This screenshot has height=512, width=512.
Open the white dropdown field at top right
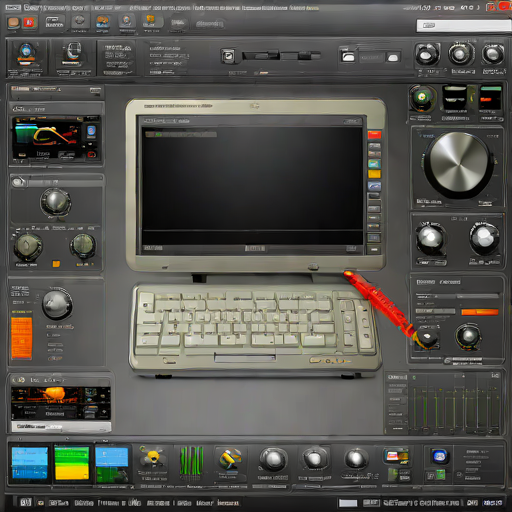[464, 26]
